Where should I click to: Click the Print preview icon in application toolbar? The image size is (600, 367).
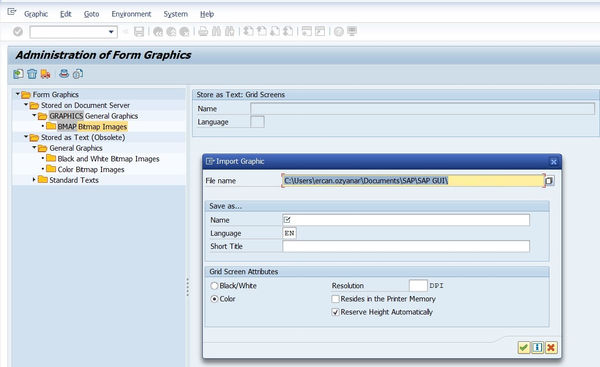64,74
